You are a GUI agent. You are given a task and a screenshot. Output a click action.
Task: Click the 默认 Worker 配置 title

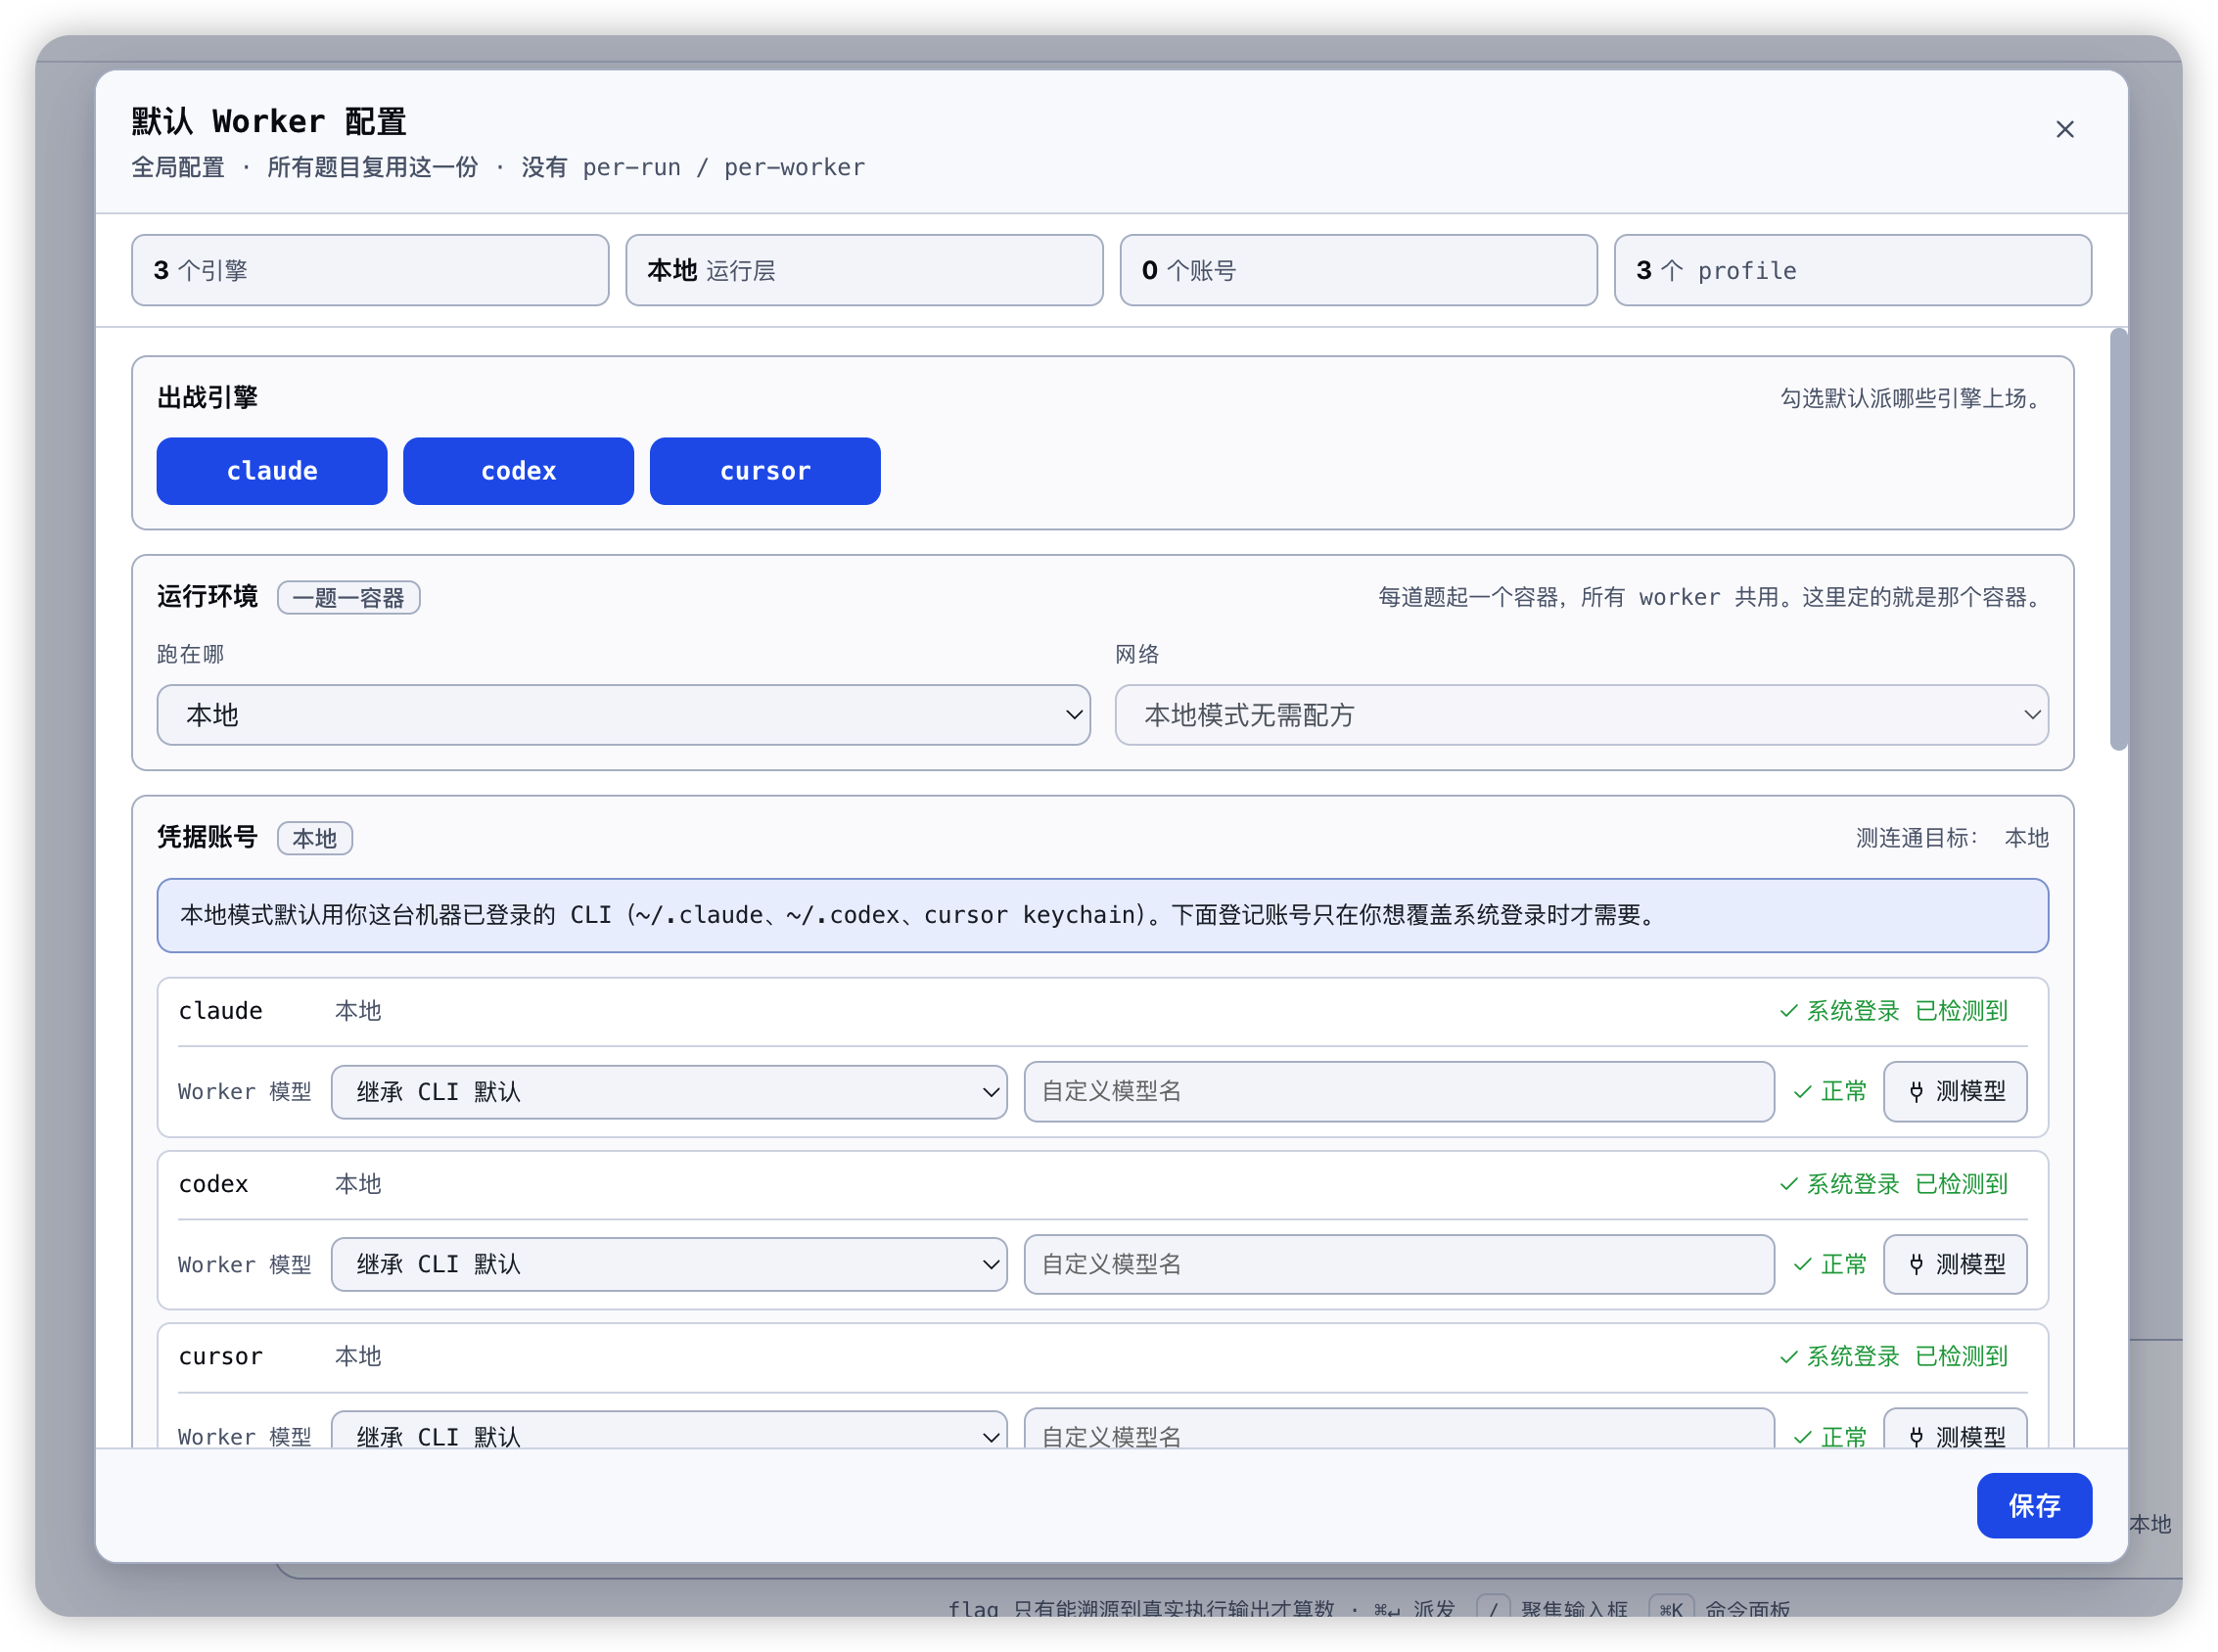[x=269, y=121]
